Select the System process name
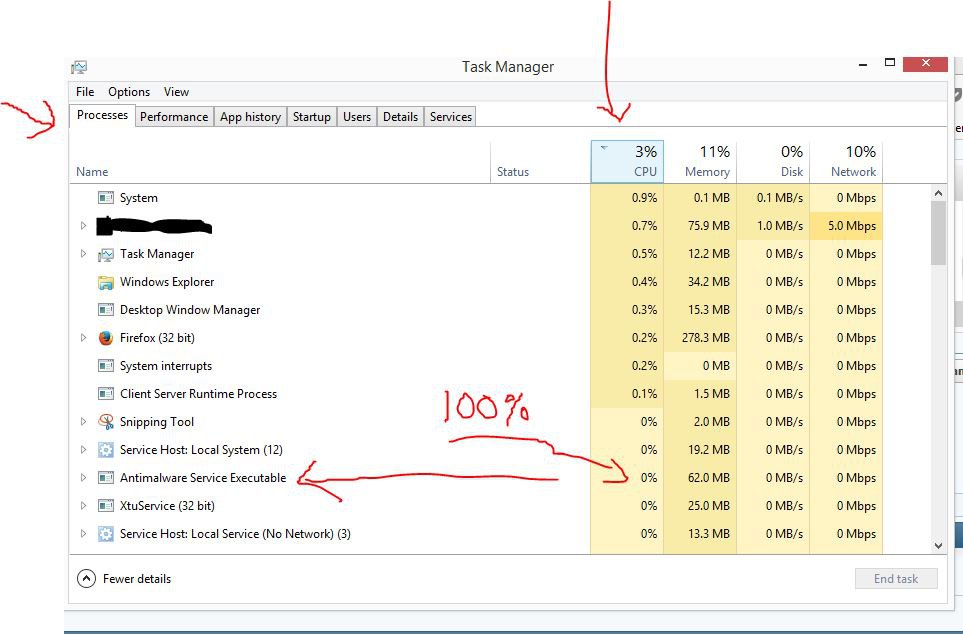Viewport: 963px width, 634px height. tap(139, 198)
